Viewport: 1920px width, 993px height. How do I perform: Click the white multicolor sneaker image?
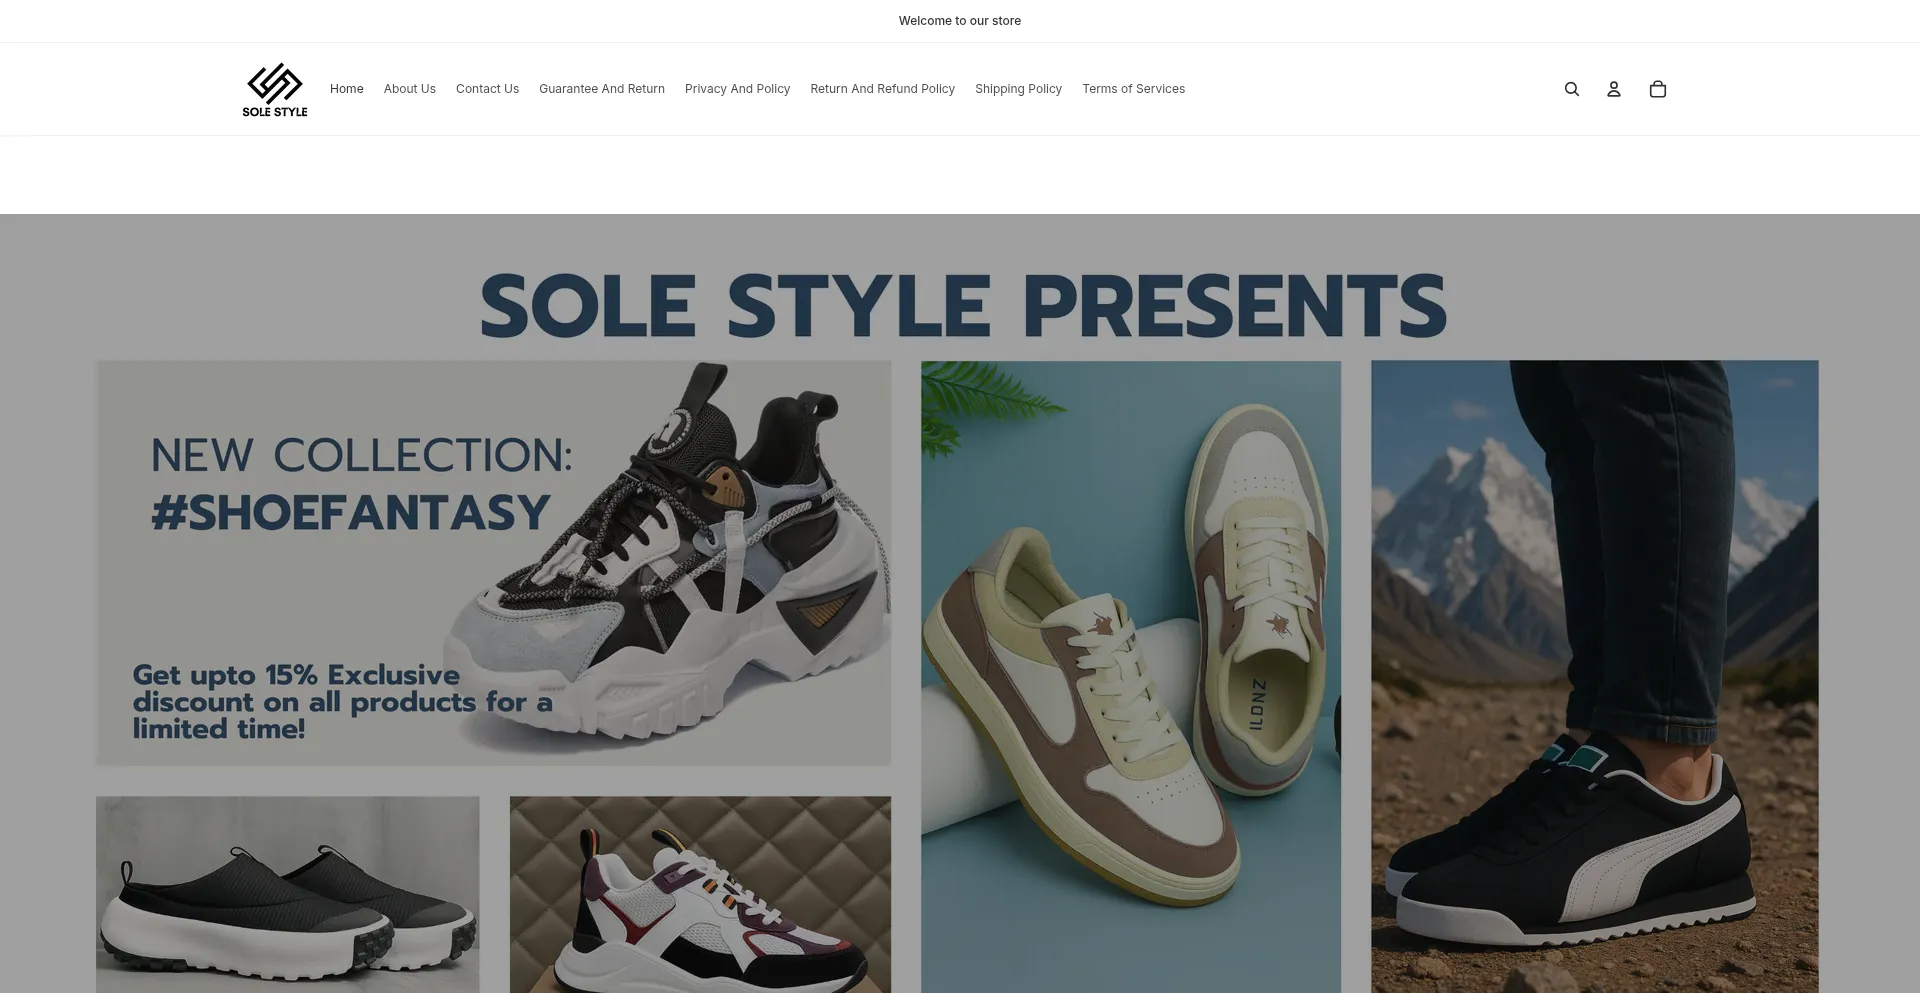(x=700, y=894)
